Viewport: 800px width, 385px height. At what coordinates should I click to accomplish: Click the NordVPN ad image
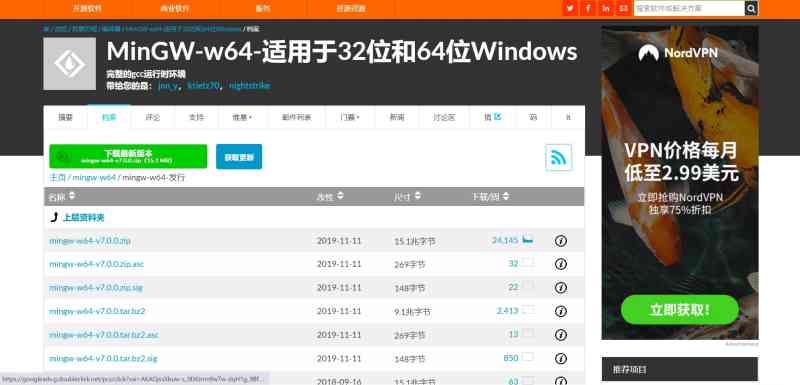pos(680,183)
